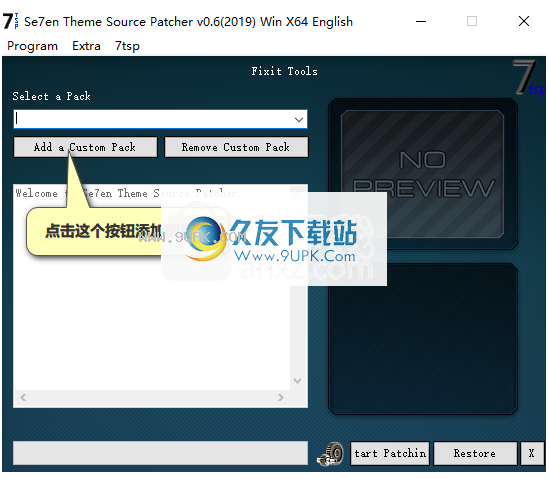Click the log horizontal scrollbar right arrow
The width and height of the screenshot is (549, 479).
tap(281, 397)
